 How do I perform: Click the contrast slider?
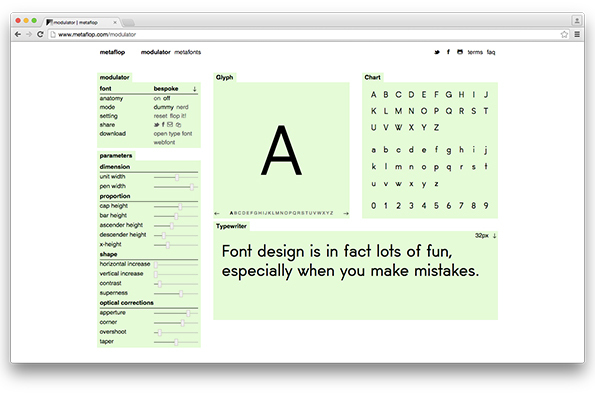[176, 284]
